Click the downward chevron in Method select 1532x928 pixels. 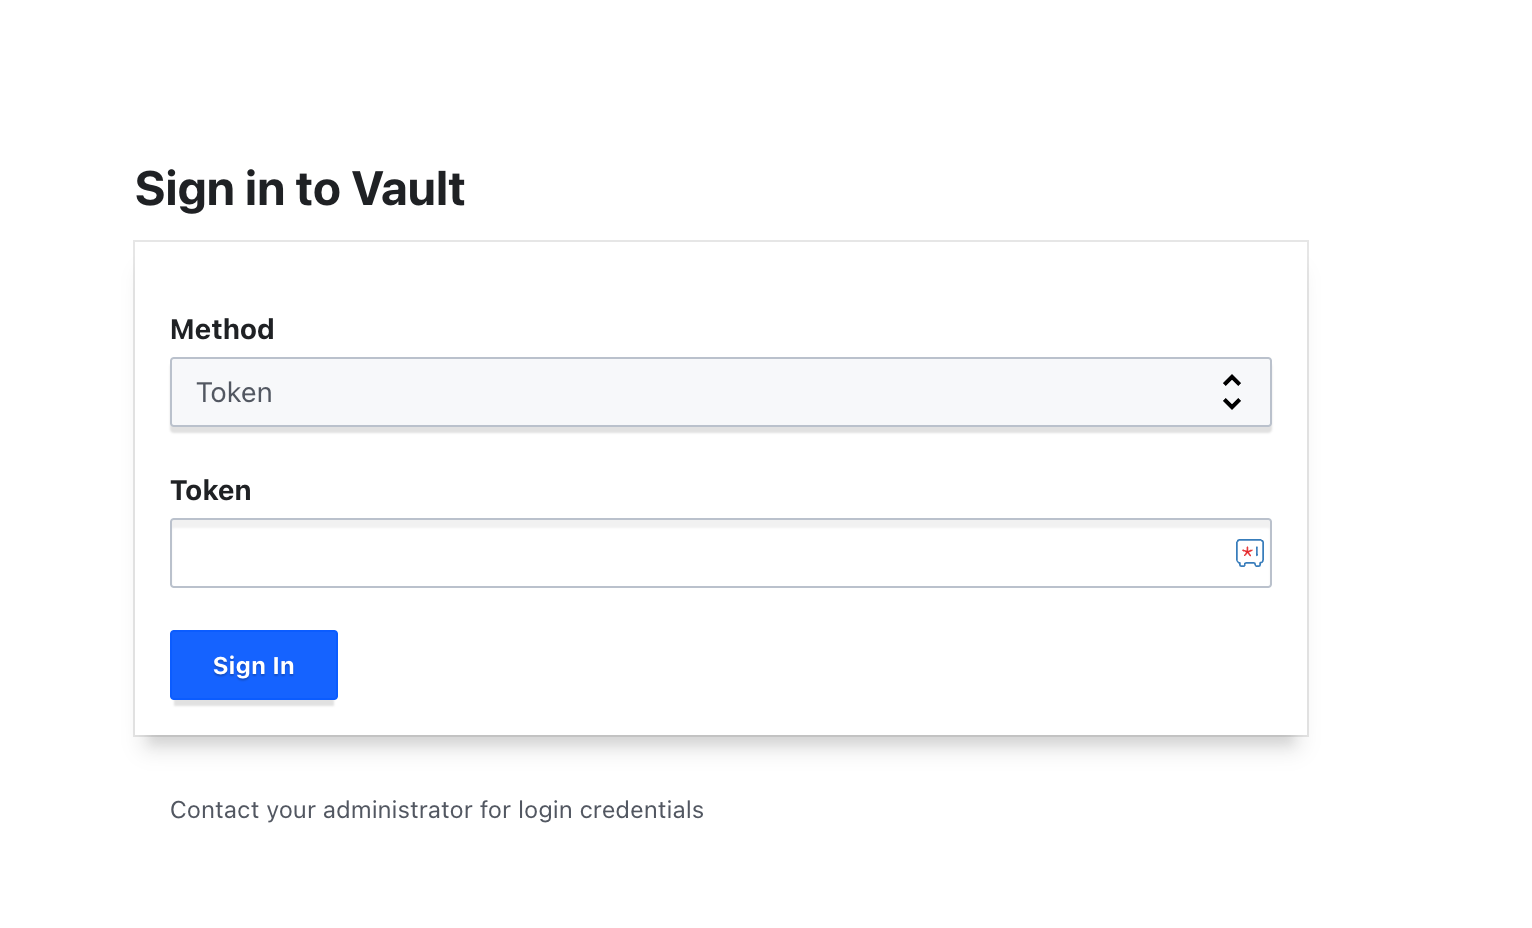click(1232, 404)
